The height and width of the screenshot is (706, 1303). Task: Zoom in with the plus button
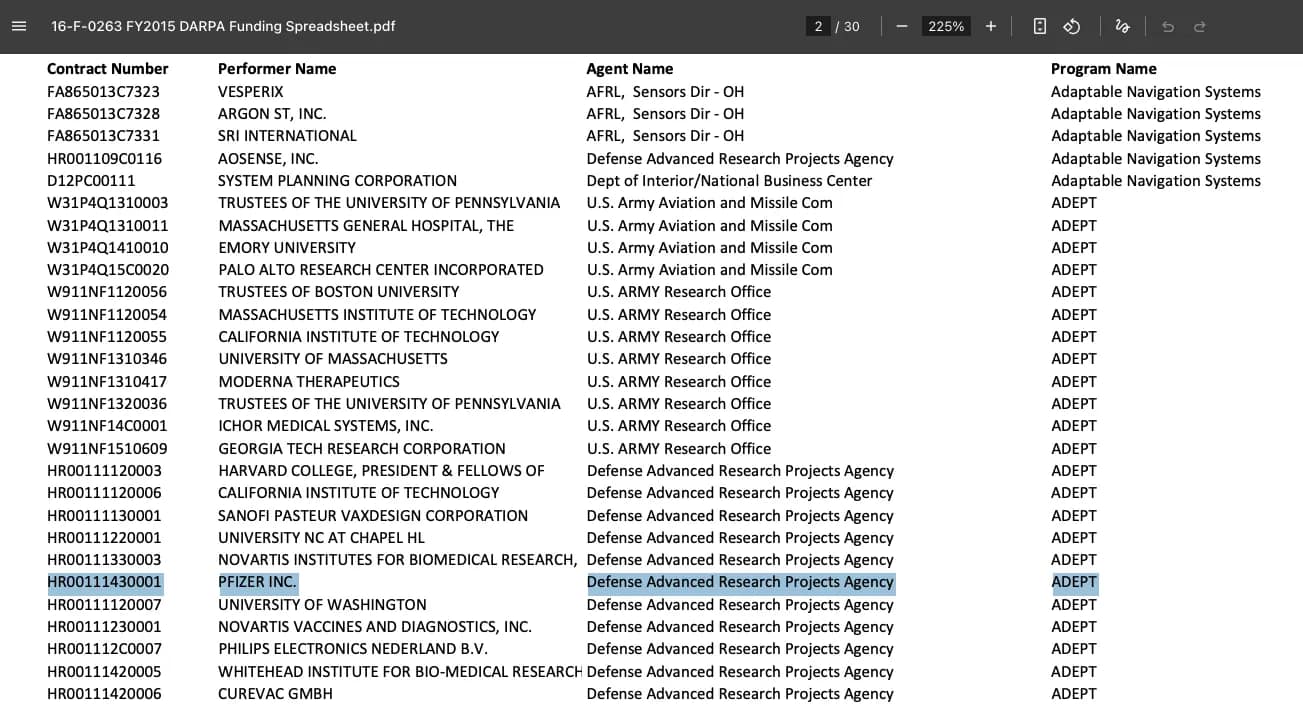[991, 26]
